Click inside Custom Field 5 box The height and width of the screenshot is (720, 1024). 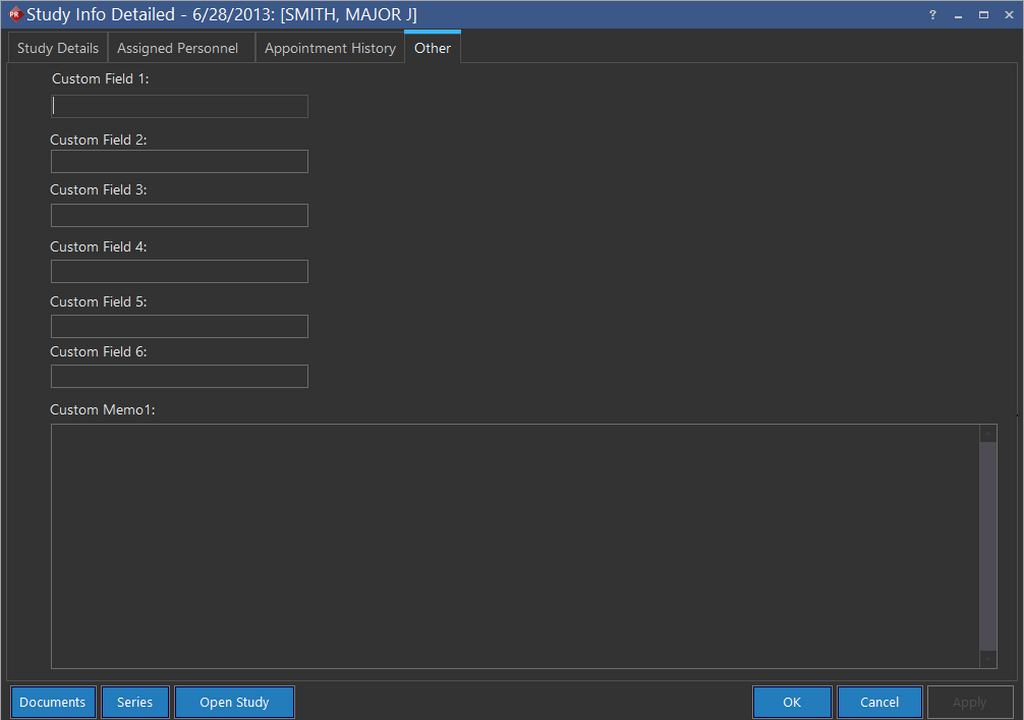[x=180, y=327]
